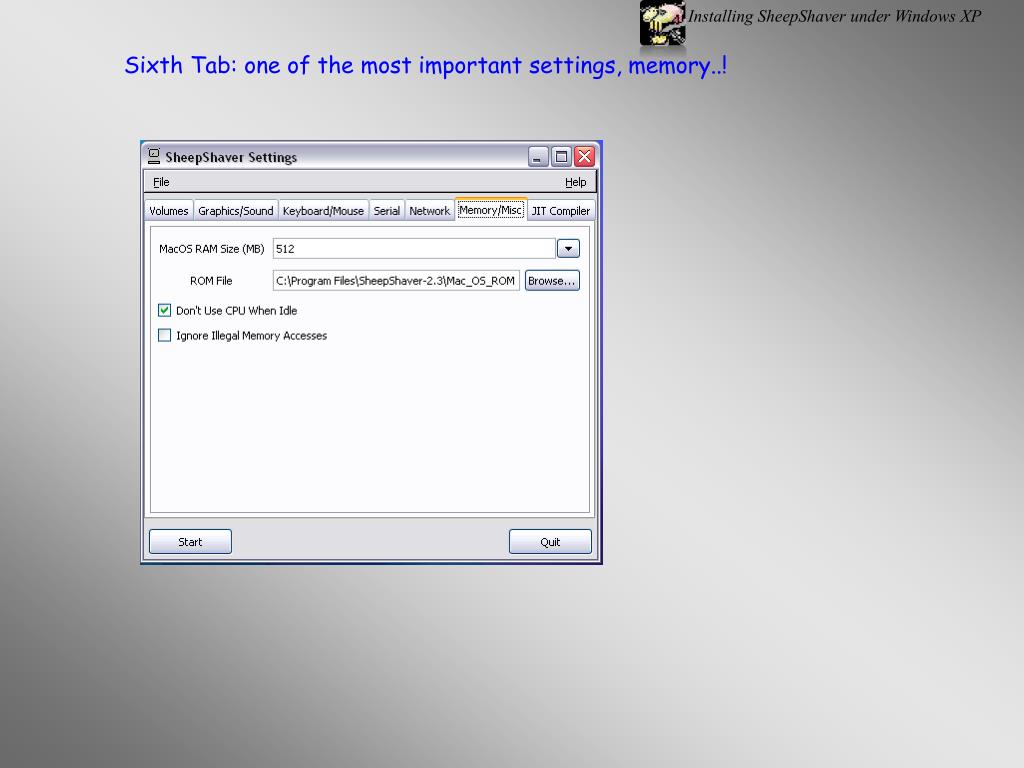
Task: Open the Help menu
Action: click(575, 182)
